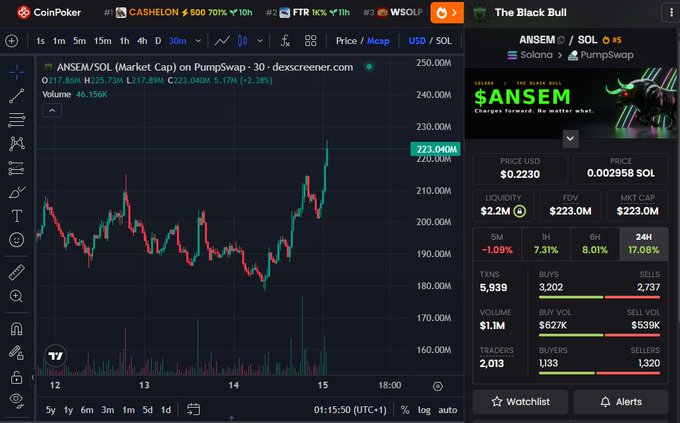This screenshot has width=680, height=423.
Task: Open the Alerts button
Action: pos(621,402)
